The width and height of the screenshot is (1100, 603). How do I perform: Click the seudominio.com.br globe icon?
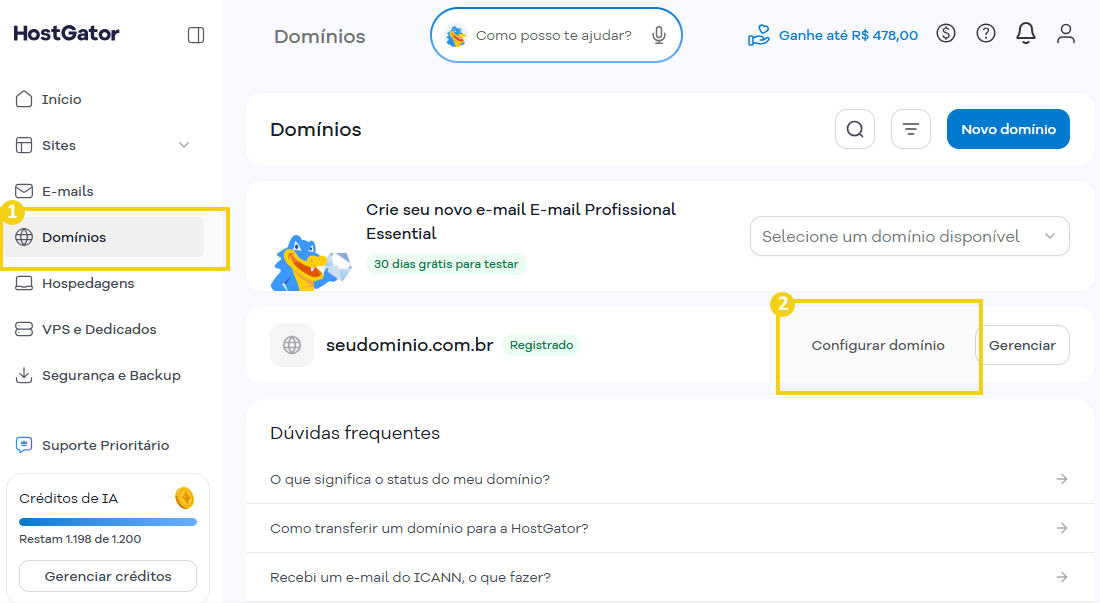click(x=292, y=345)
